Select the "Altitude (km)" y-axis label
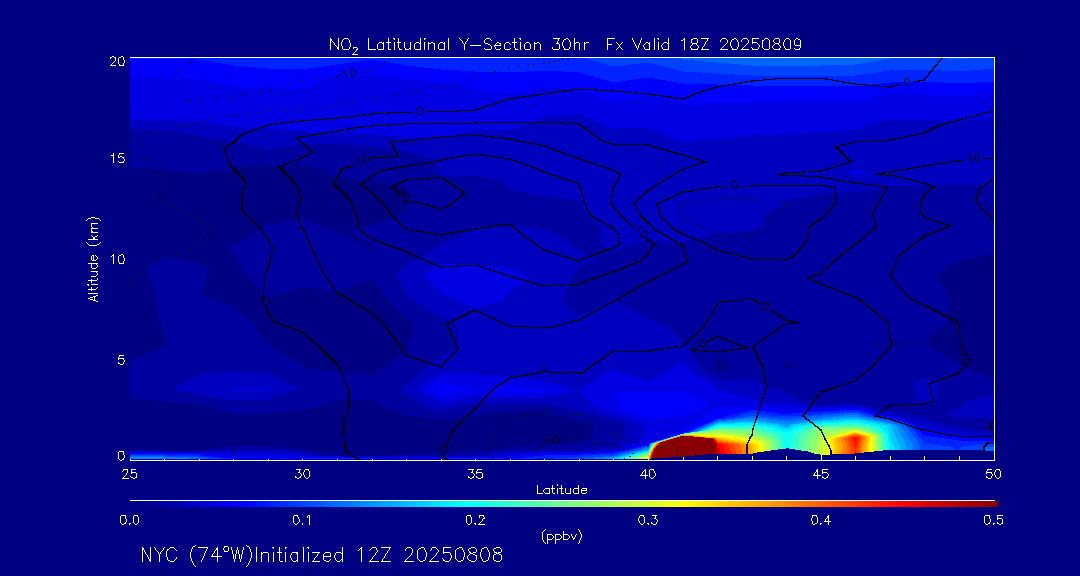The height and width of the screenshot is (576, 1080). [93, 258]
